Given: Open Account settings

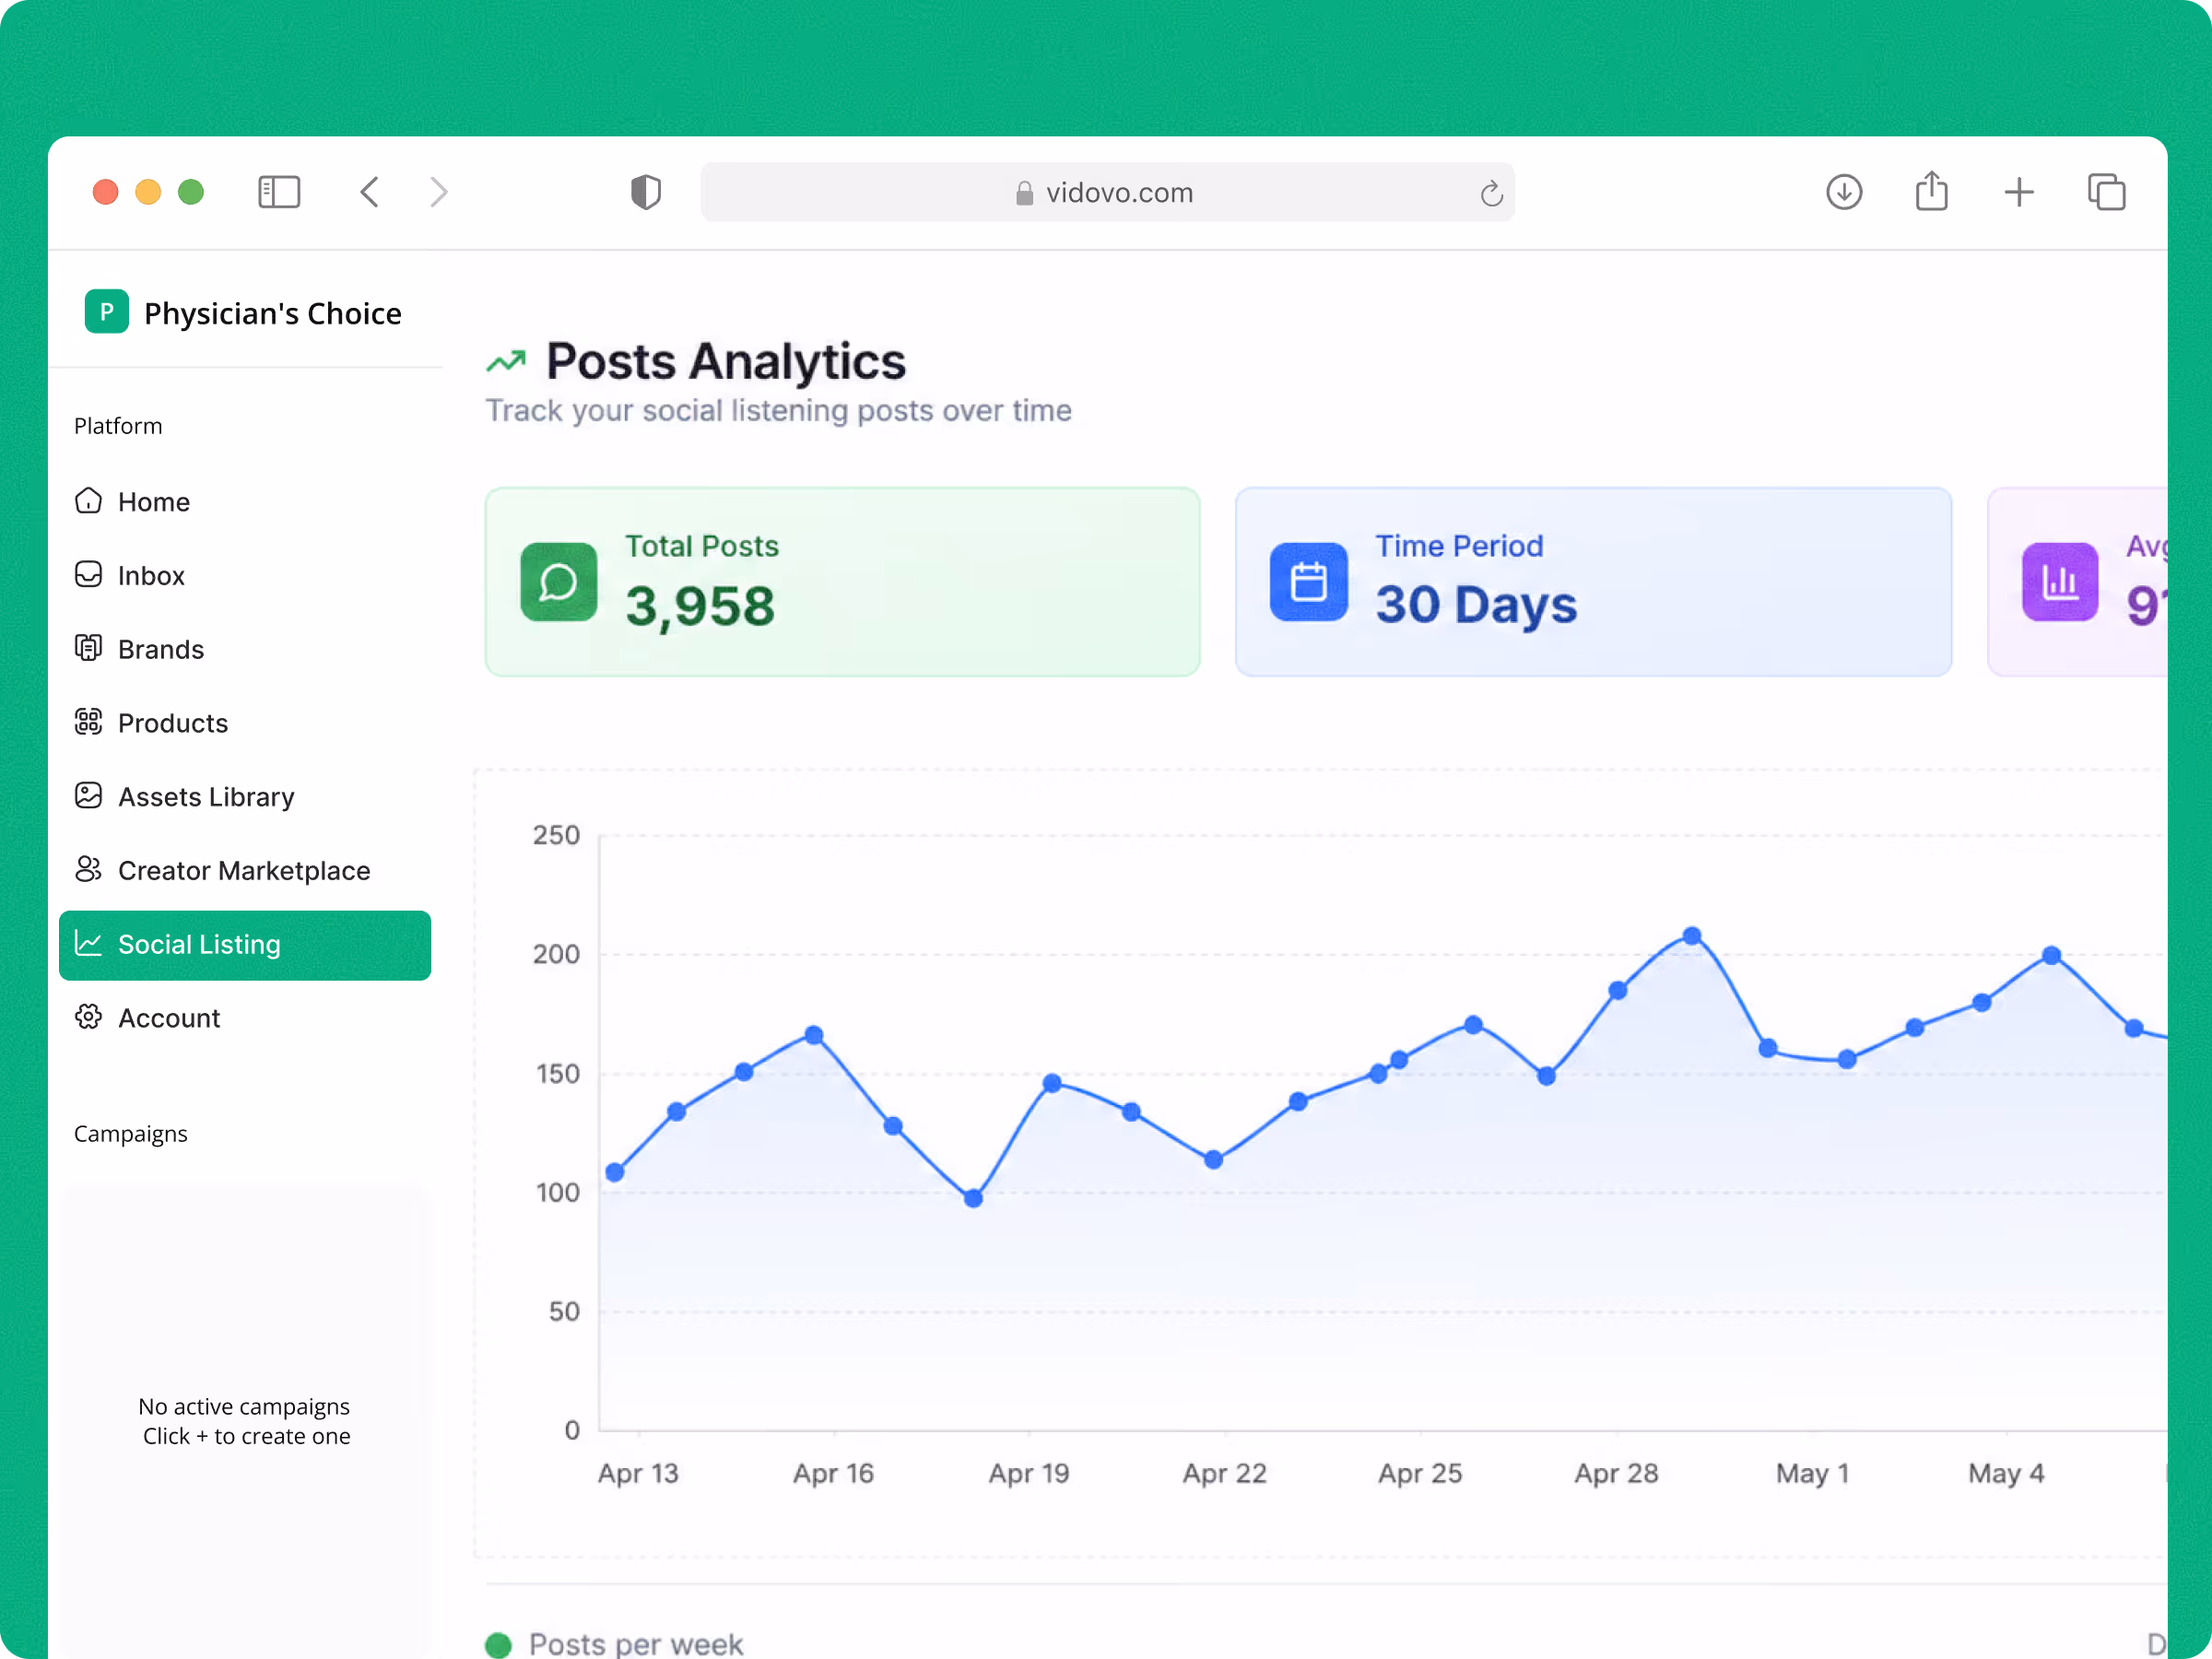Looking at the screenshot, I should (x=245, y=1019).
